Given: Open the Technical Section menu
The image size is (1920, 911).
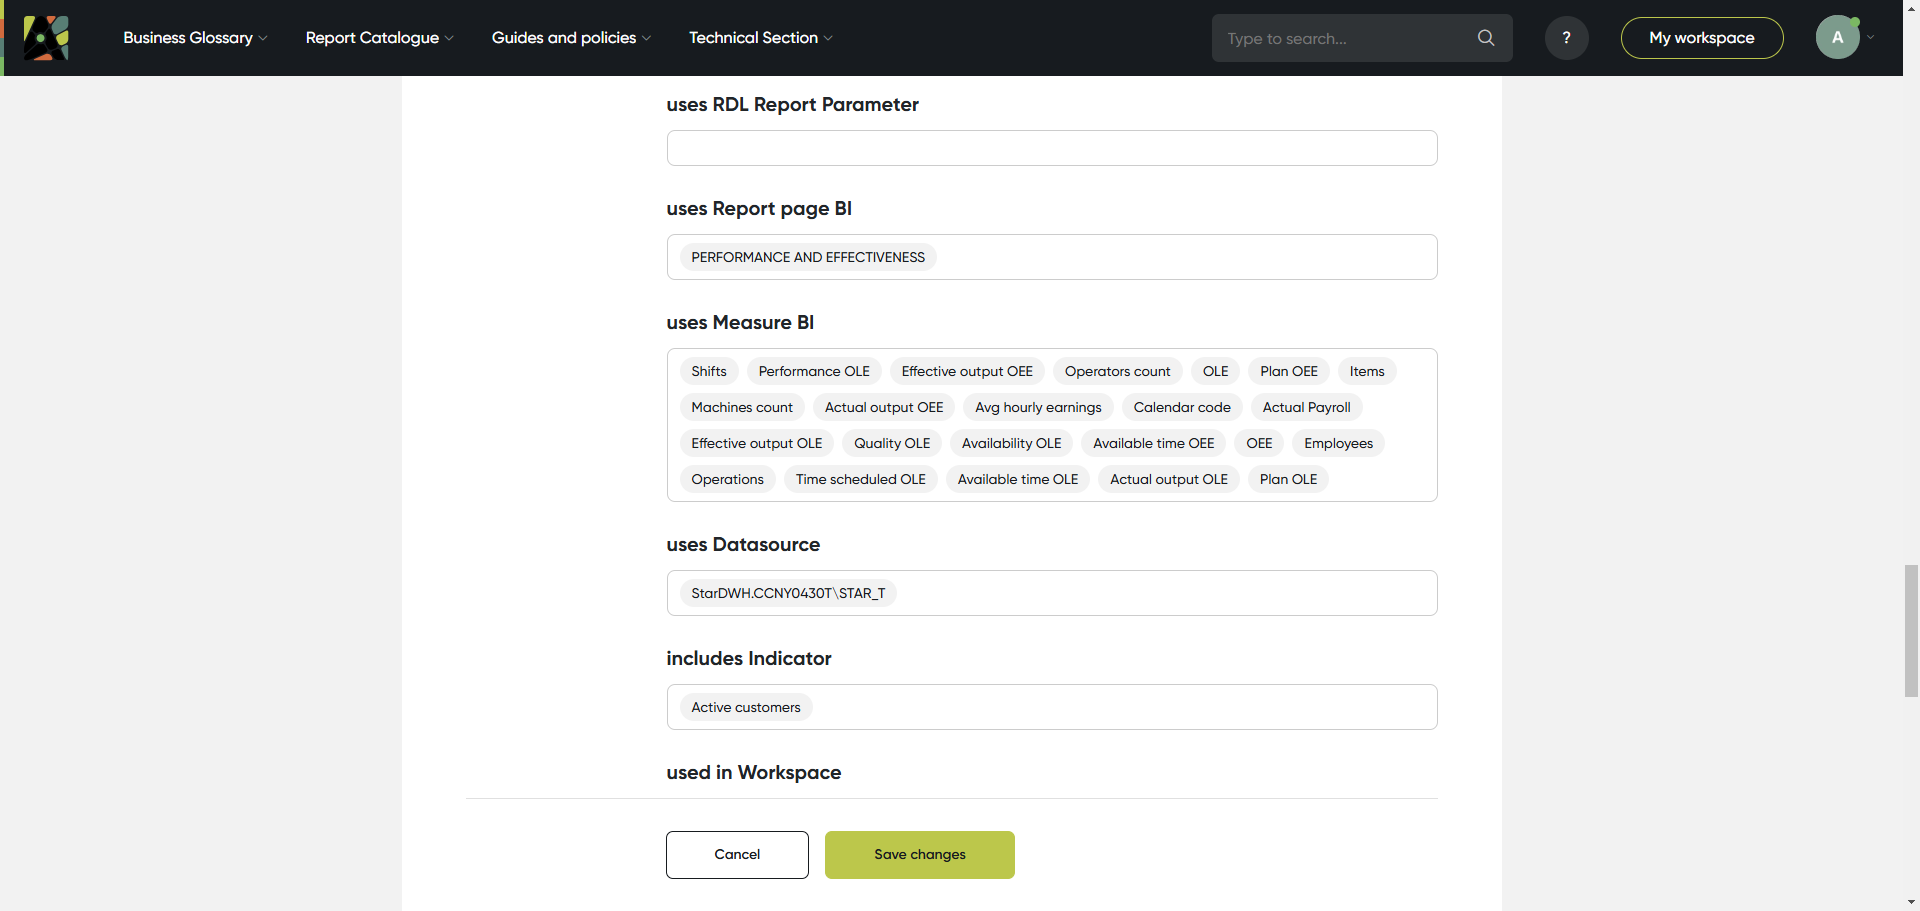Looking at the screenshot, I should point(760,38).
